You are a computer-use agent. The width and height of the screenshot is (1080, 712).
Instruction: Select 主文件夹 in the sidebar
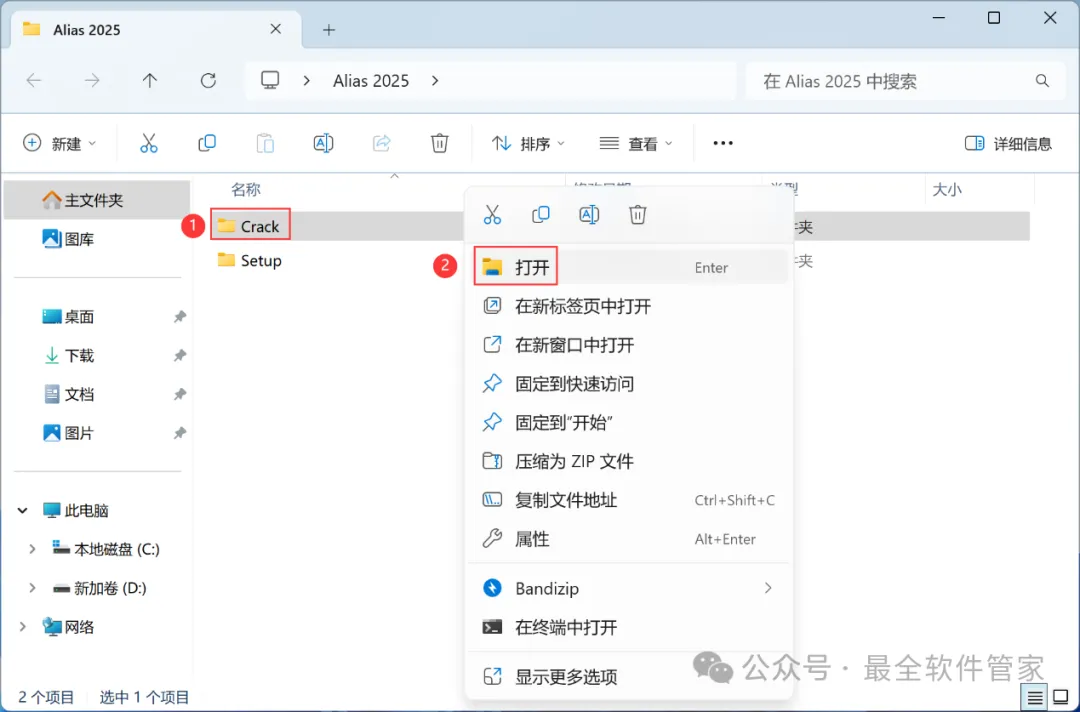point(96,200)
